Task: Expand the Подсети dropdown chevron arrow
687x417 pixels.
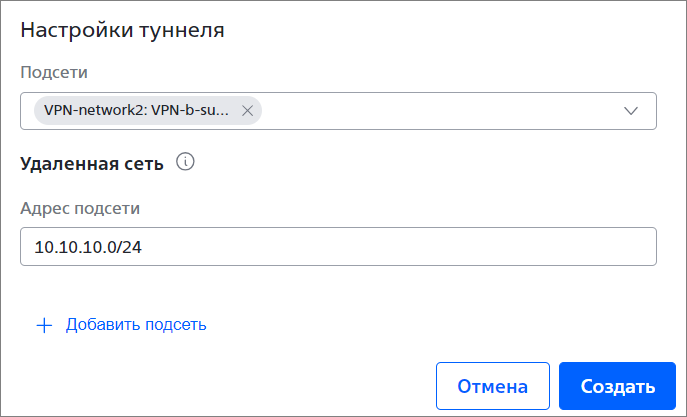Action: point(631,111)
